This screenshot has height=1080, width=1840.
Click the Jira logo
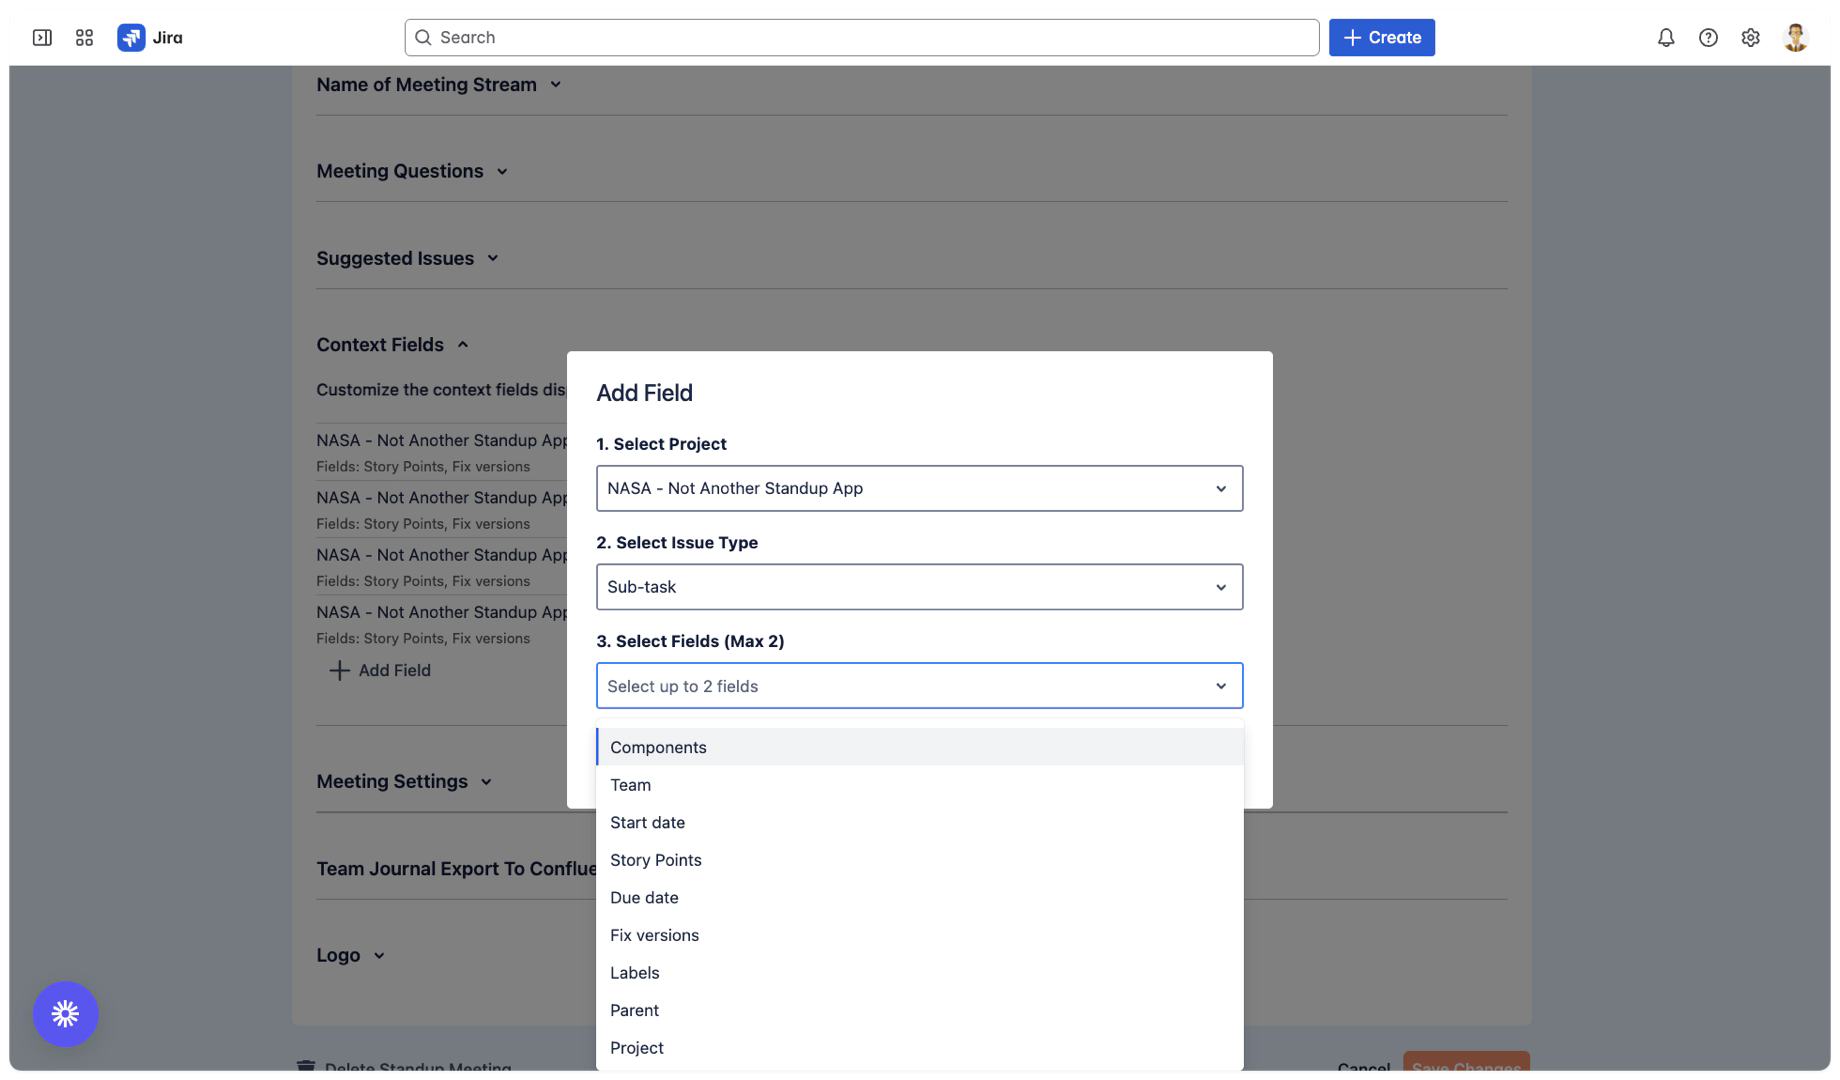click(150, 37)
